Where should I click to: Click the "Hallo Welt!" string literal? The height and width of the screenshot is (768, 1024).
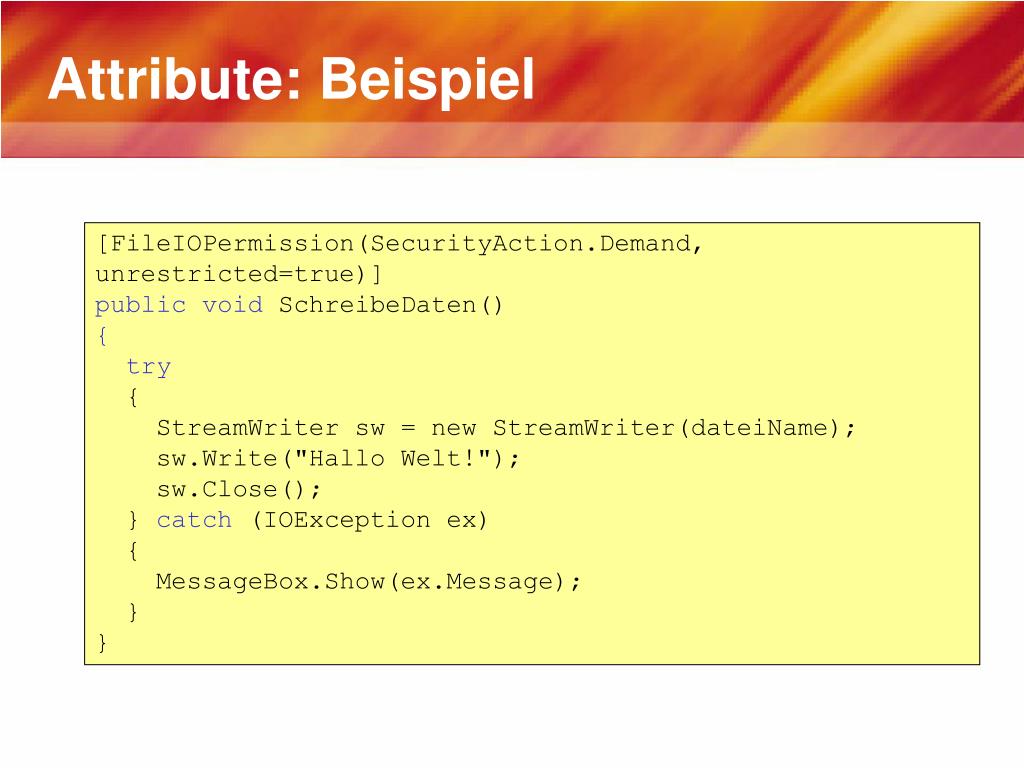coord(392,458)
